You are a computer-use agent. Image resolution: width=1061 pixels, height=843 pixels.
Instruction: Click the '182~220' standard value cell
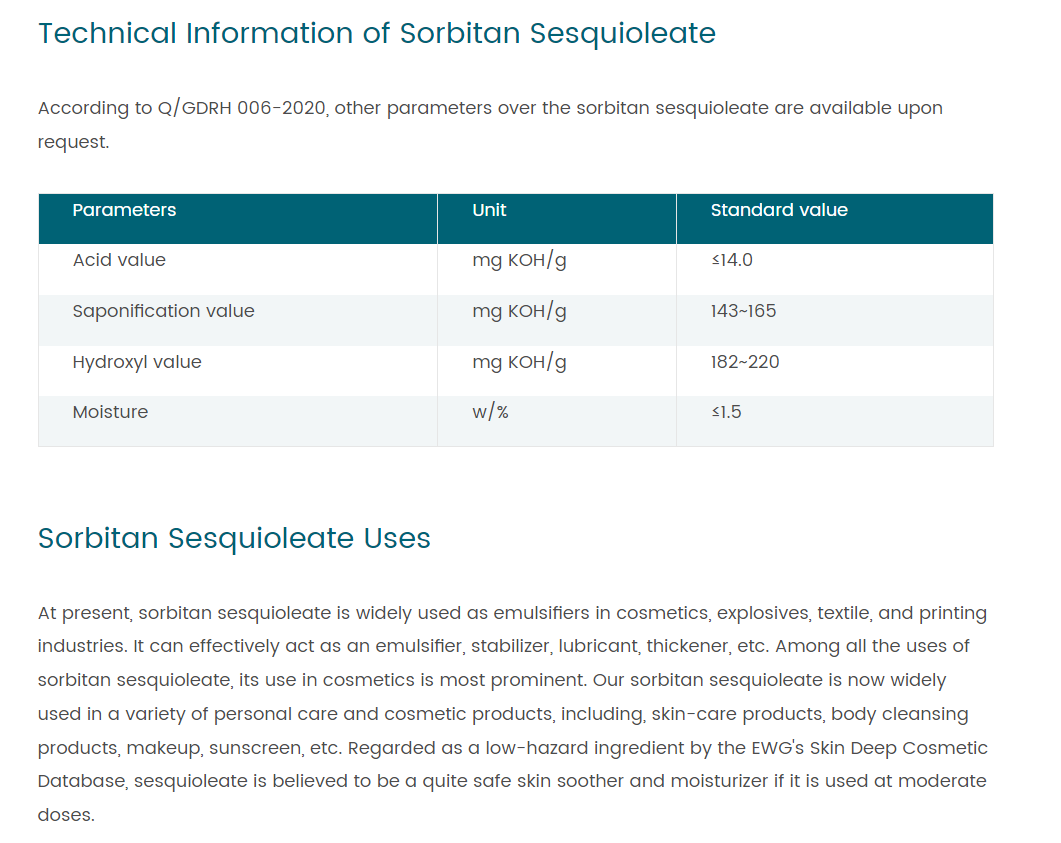tap(745, 362)
